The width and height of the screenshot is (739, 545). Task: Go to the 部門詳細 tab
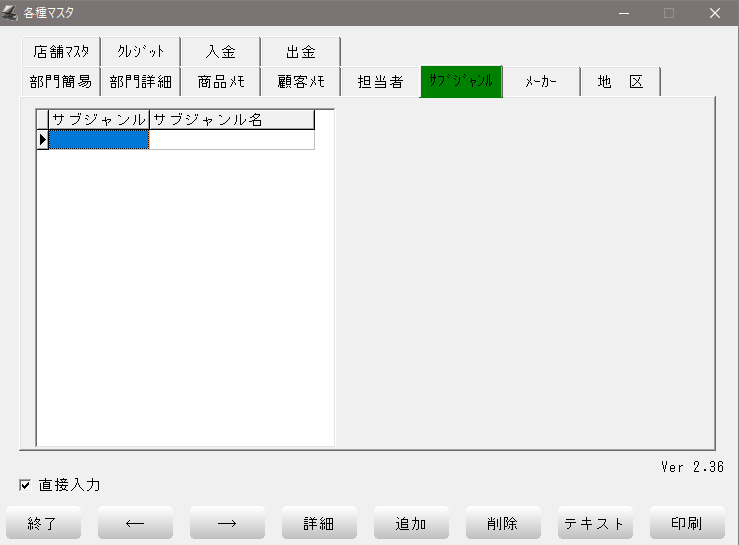point(140,82)
